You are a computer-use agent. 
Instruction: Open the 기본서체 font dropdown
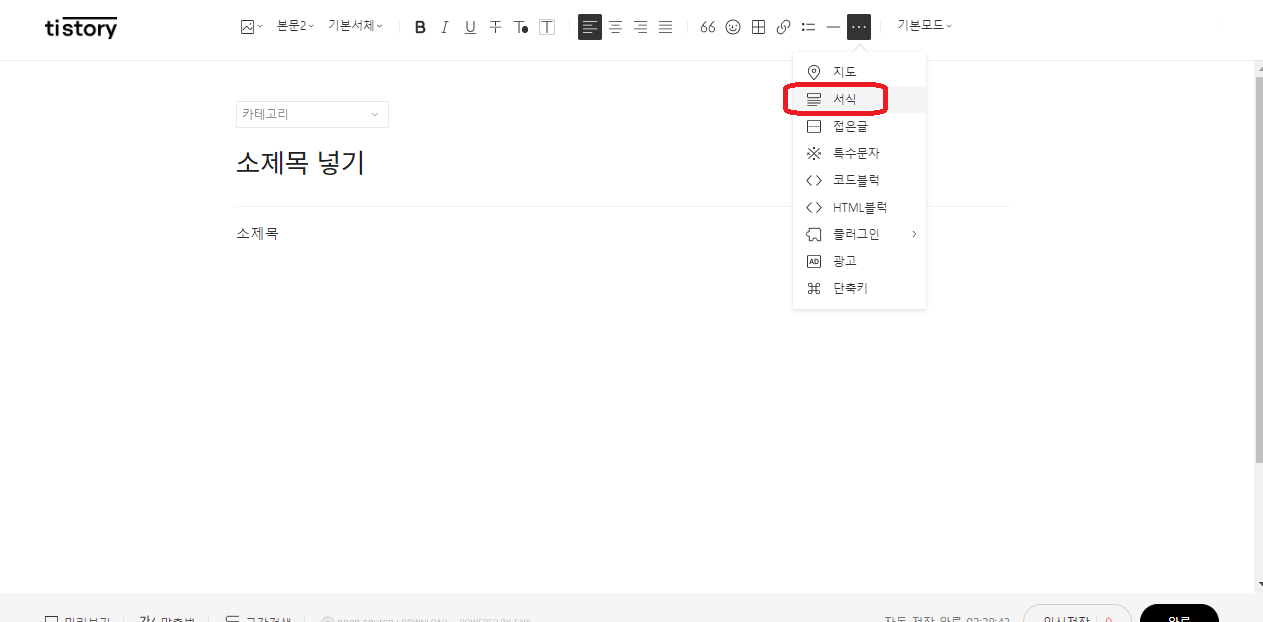[355, 26]
